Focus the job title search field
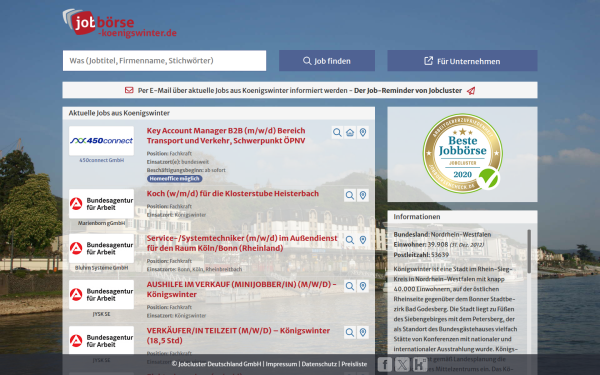600x375 pixels. coord(164,60)
